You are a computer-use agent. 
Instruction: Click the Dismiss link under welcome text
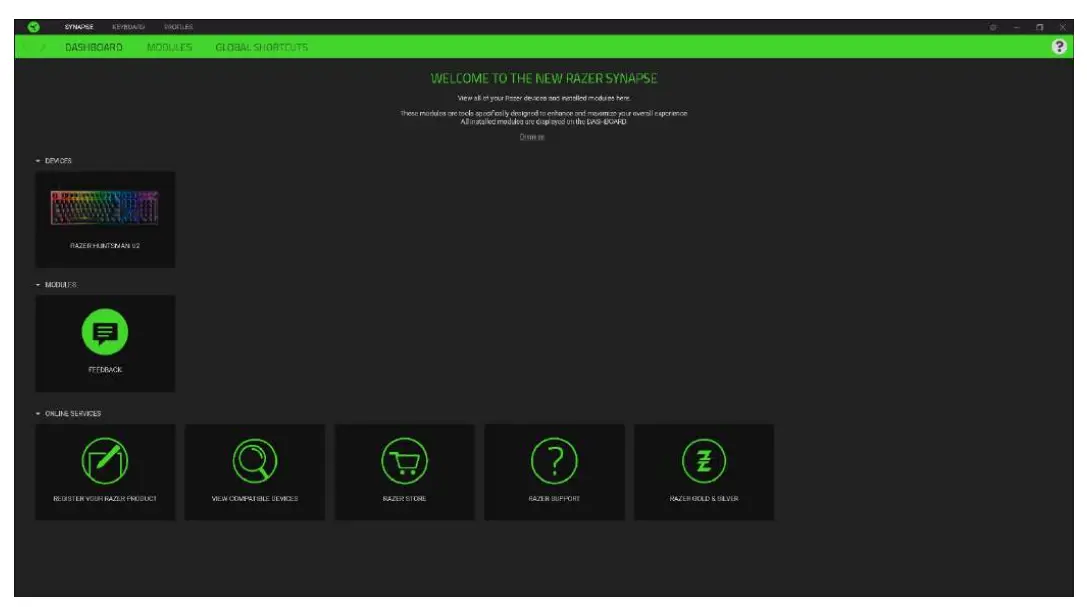pos(532,137)
